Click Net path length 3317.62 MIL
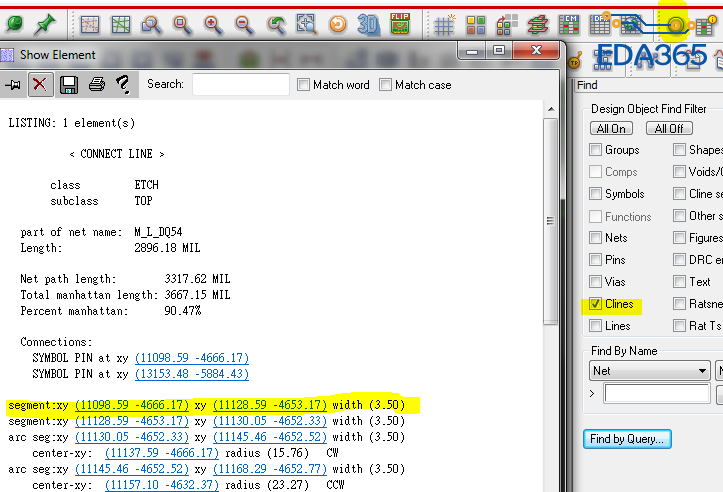The width and height of the screenshot is (723, 492). pos(197,279)
